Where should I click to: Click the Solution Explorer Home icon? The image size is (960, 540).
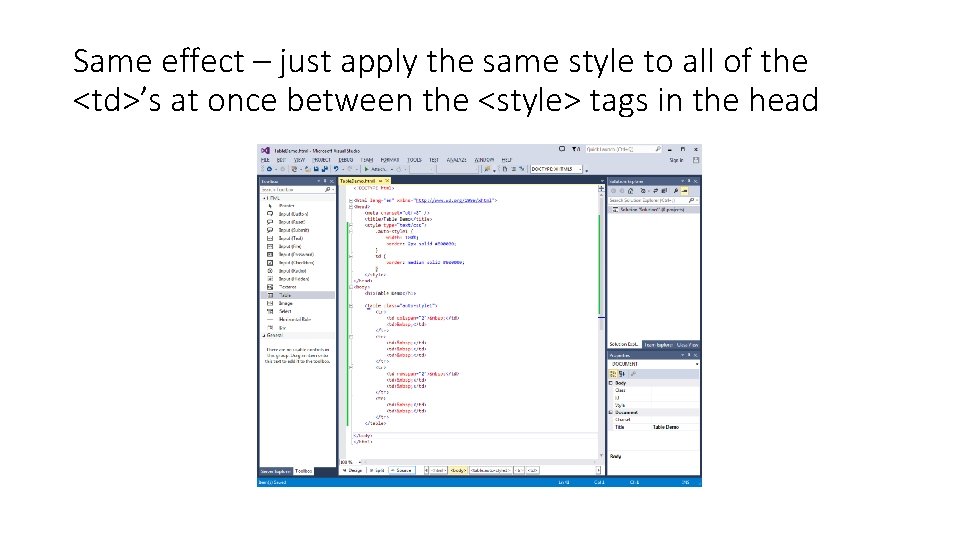[x=631, y=191]
